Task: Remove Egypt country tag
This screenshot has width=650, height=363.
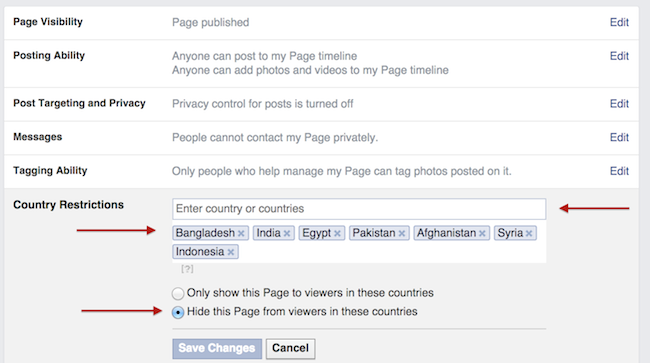Action: (337, 234)
